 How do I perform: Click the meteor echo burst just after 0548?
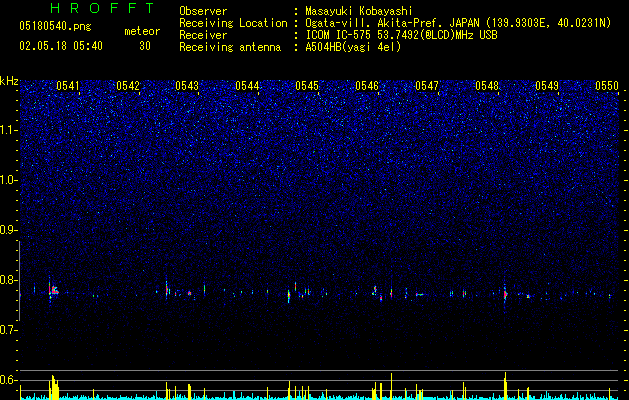pos(505,295)
